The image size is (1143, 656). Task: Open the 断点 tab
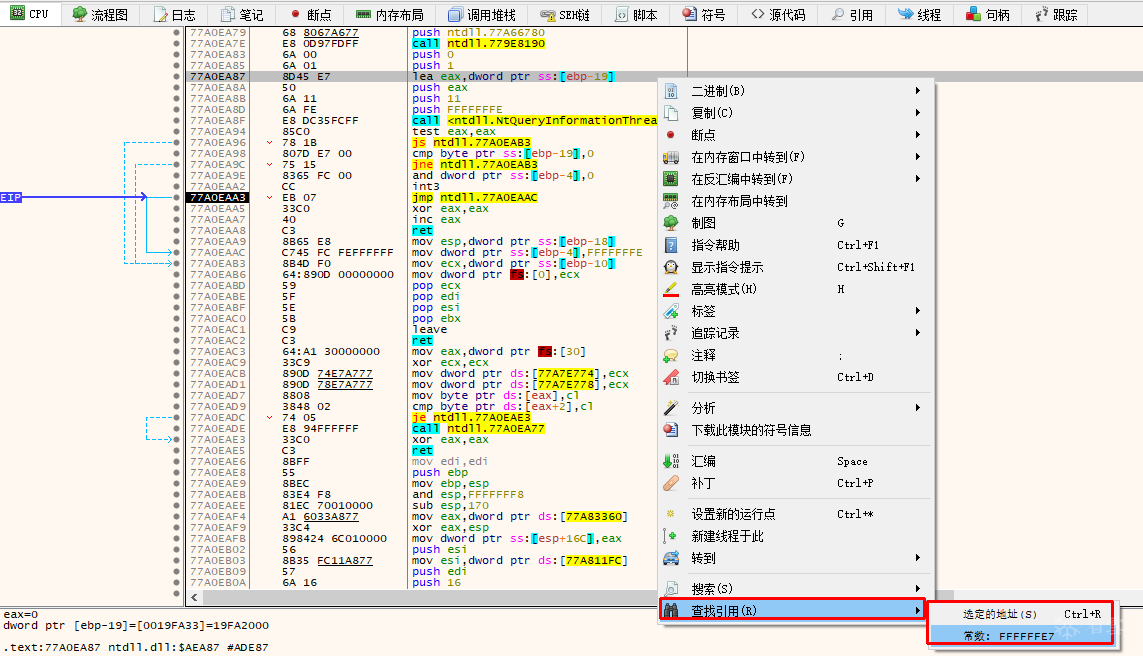coord(310,14)
